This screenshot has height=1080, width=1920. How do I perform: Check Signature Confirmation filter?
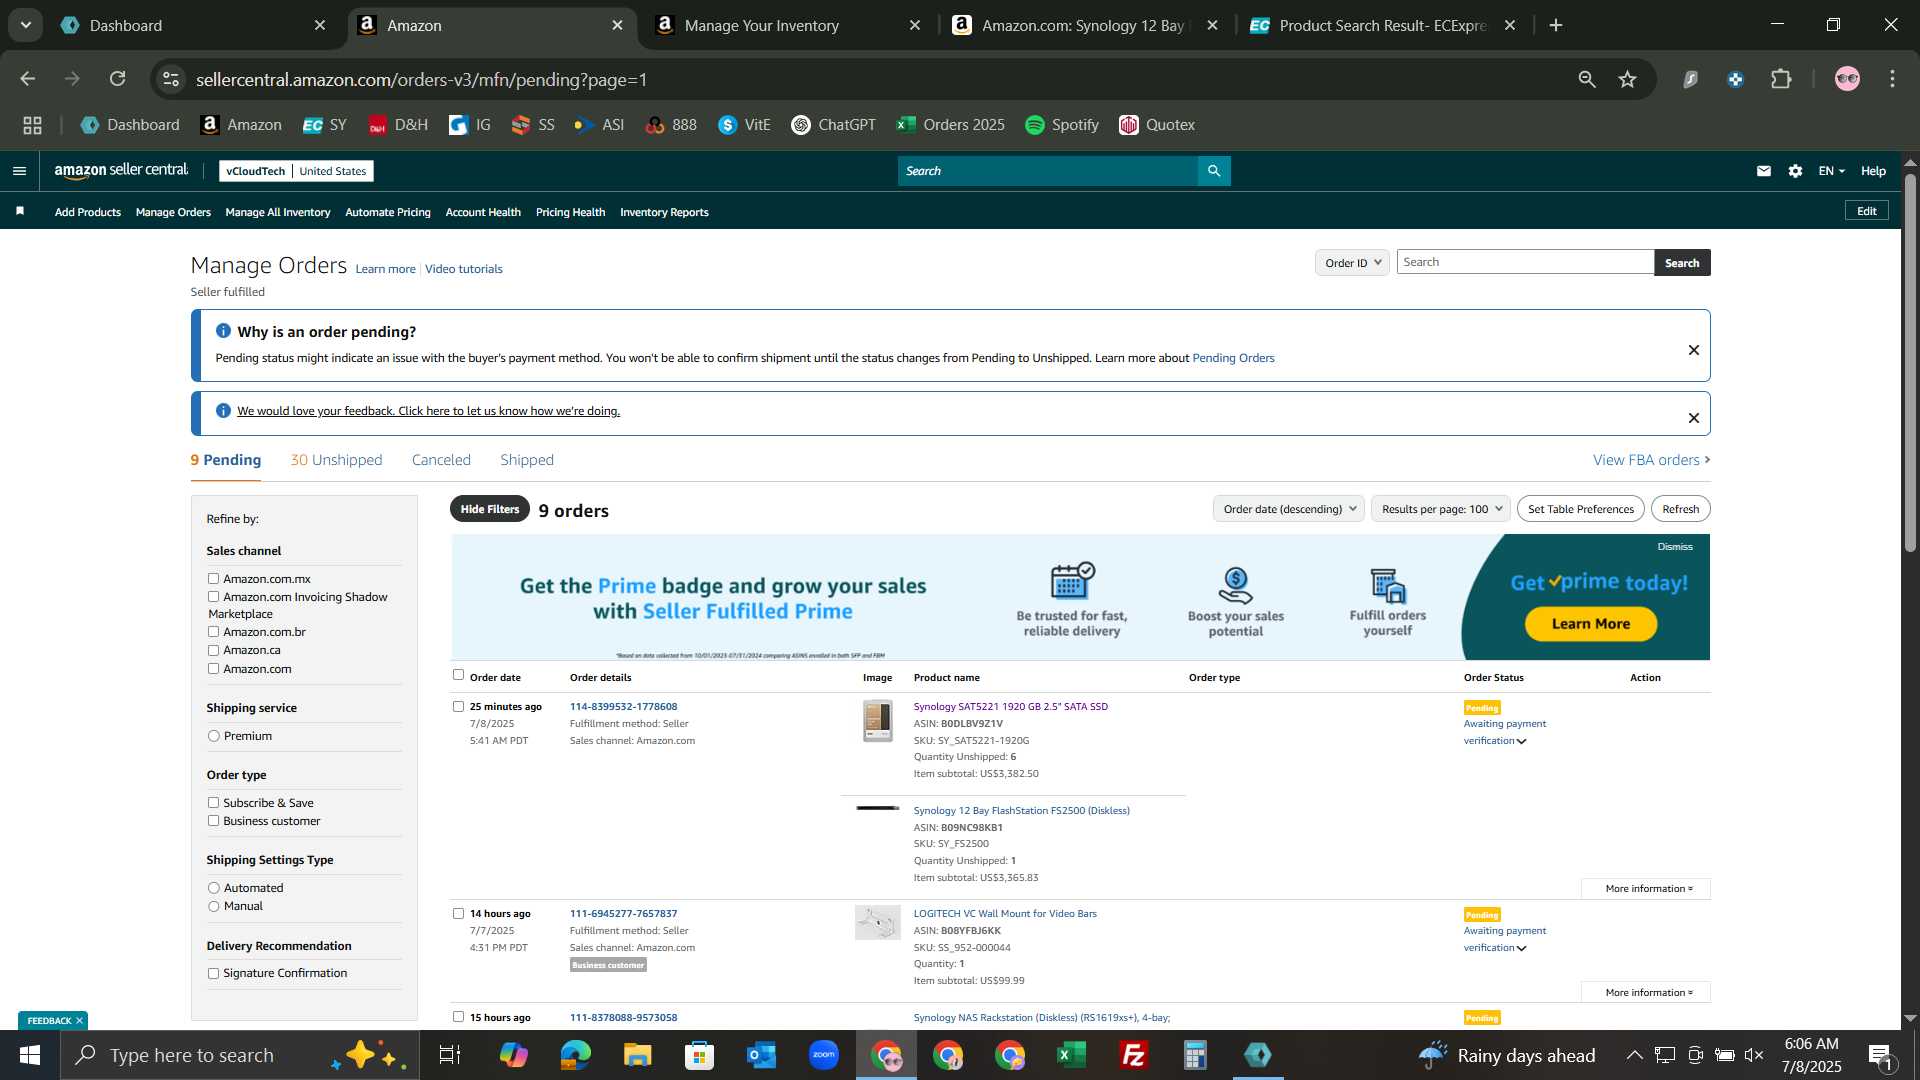[213, 973]
